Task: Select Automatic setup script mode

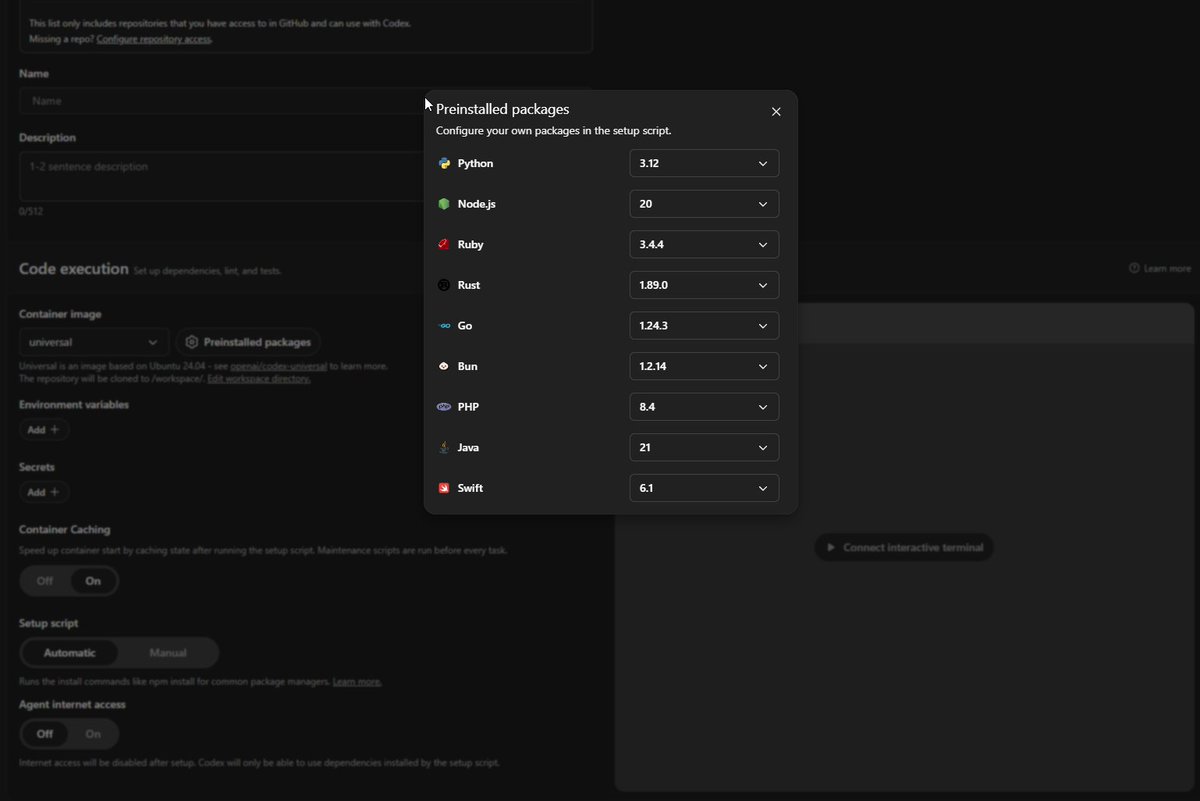Action: (70, 653)
